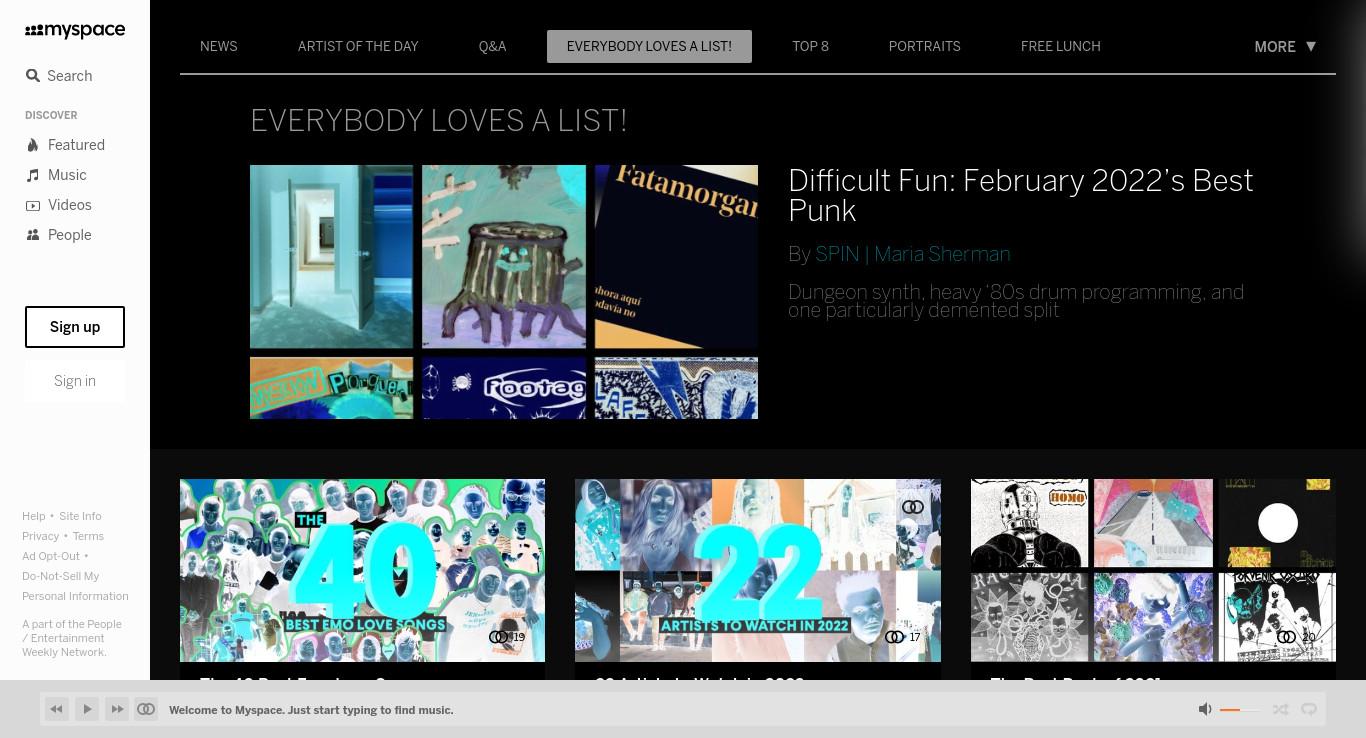The image size is (1366, 738).
Task: Open the Privacy footer link
Action: coord(41,536)
